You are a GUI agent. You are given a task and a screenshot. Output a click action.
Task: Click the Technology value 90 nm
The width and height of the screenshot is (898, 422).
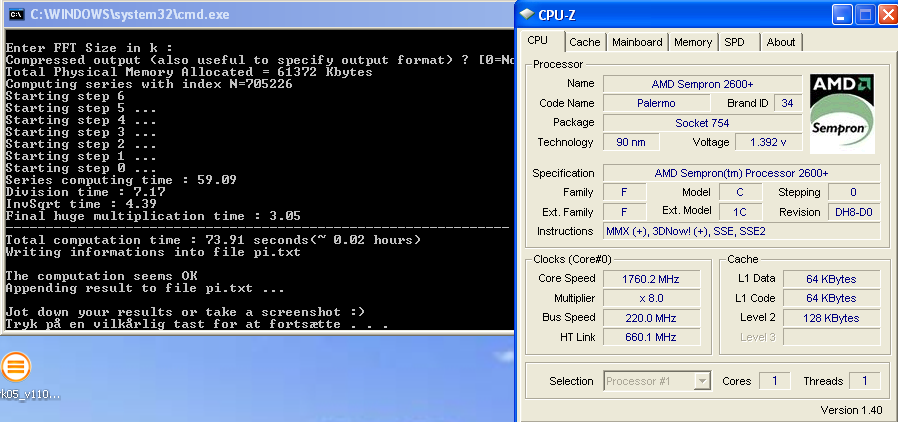point(631,142)
